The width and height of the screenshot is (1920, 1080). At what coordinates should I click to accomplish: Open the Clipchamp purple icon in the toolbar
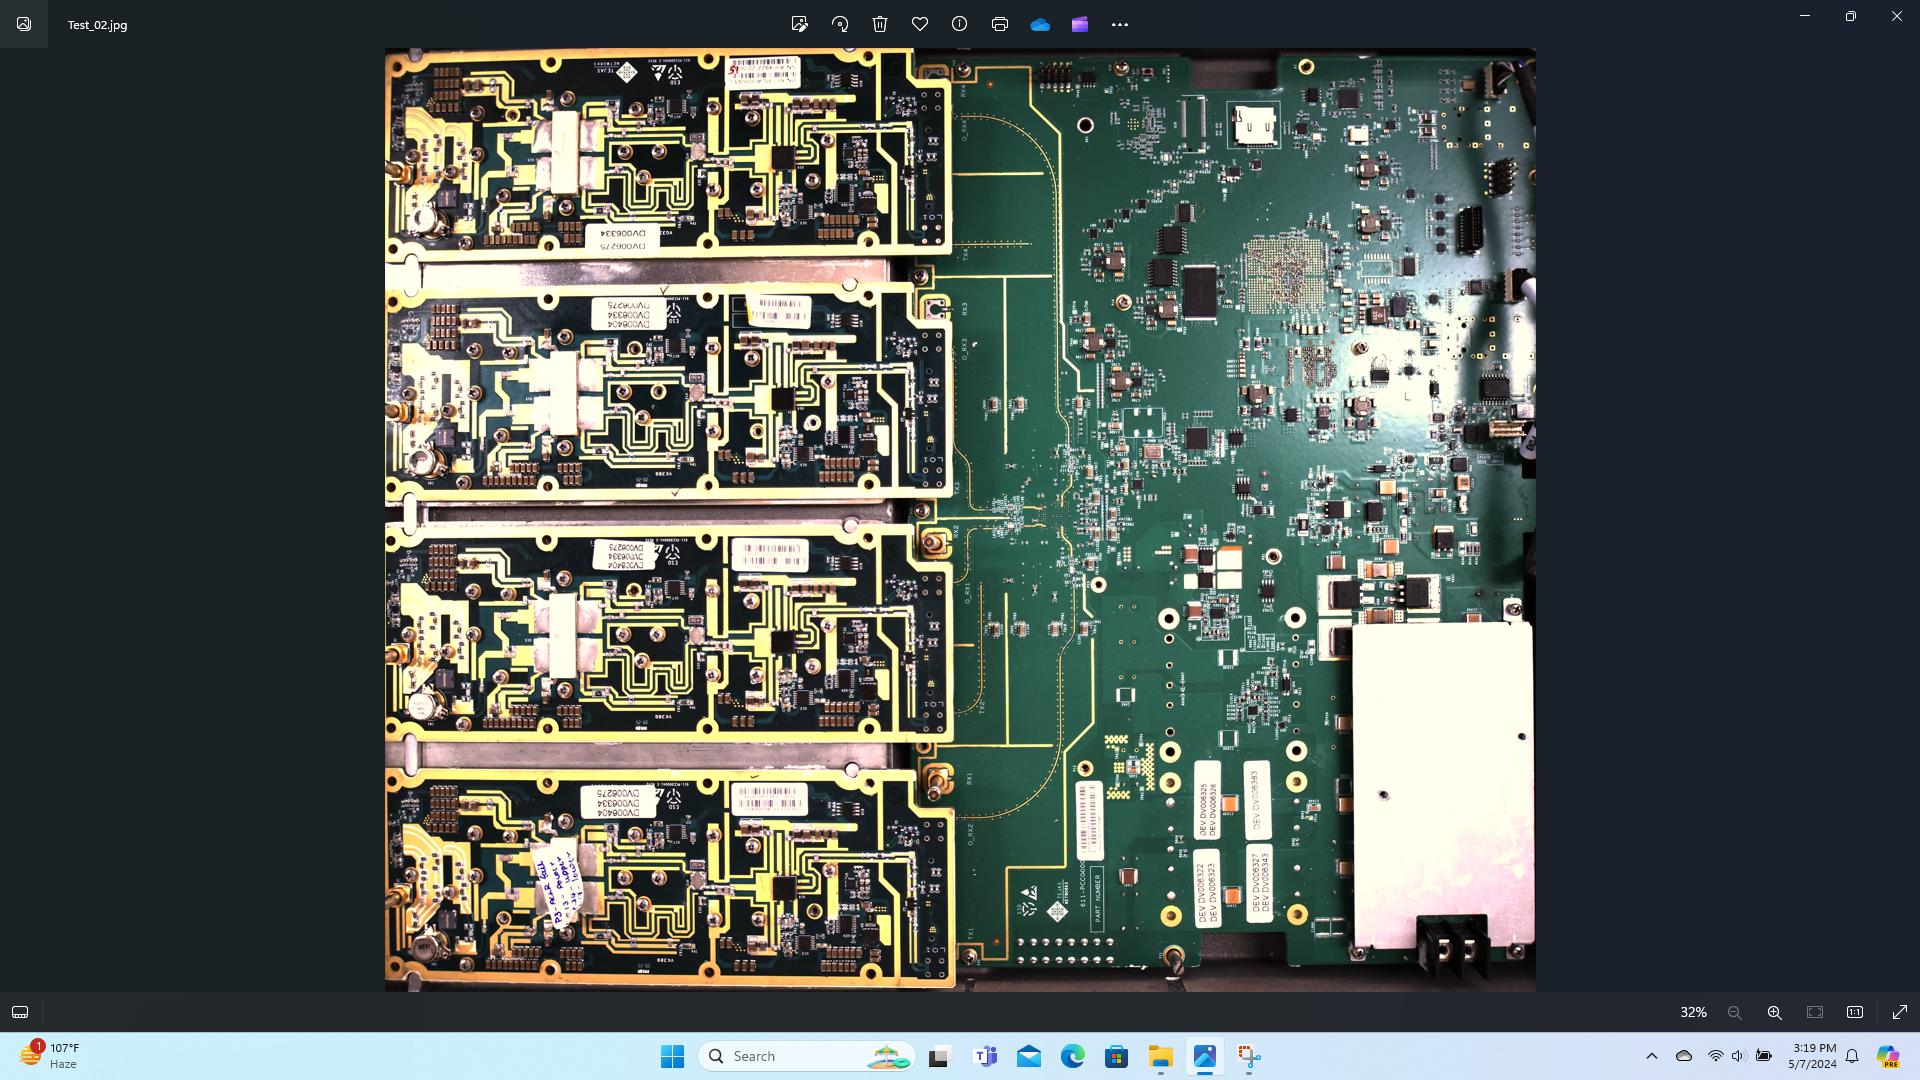tap(1080, 24)
